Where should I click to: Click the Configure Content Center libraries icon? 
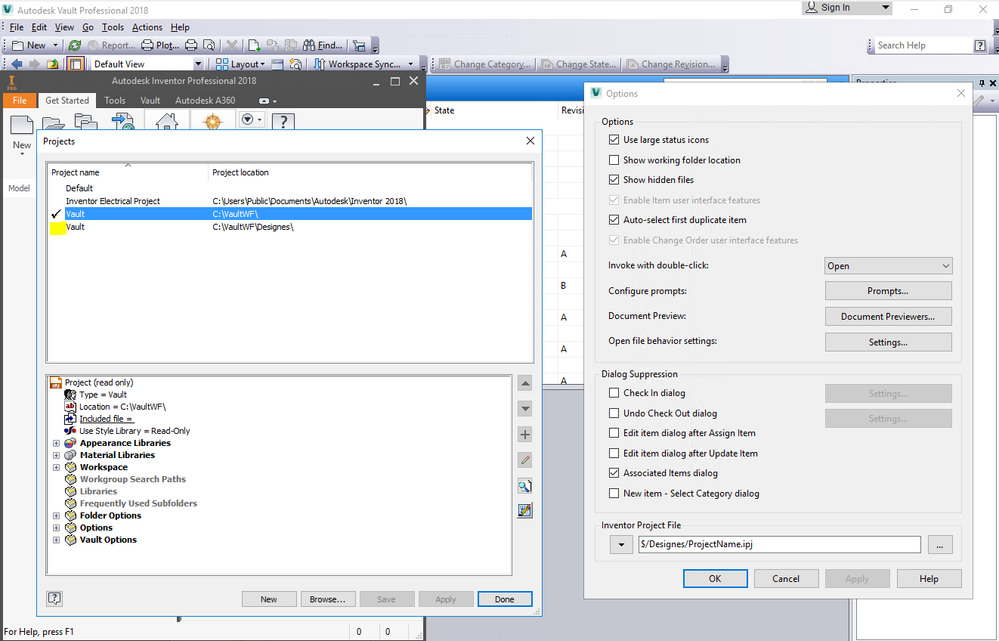[525, 510]
